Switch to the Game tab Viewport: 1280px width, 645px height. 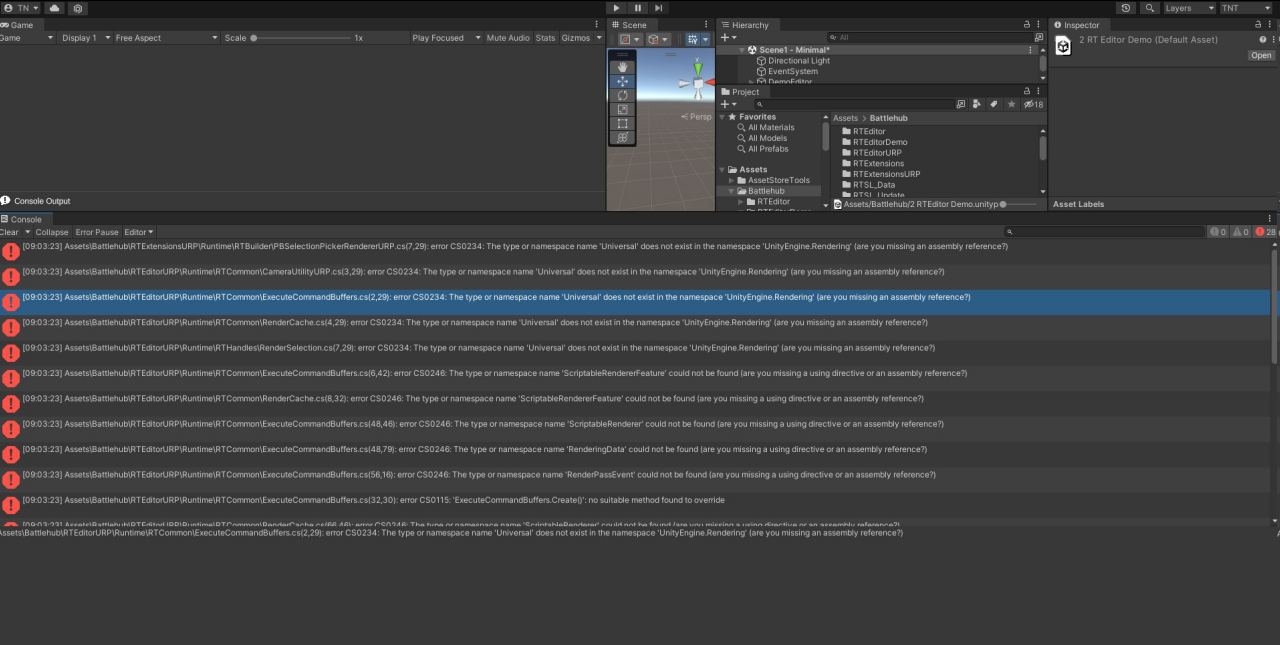coord(18,24)
